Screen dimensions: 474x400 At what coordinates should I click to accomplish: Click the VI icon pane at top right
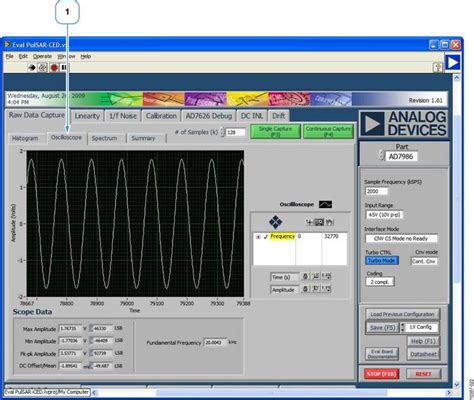point(453,62)
